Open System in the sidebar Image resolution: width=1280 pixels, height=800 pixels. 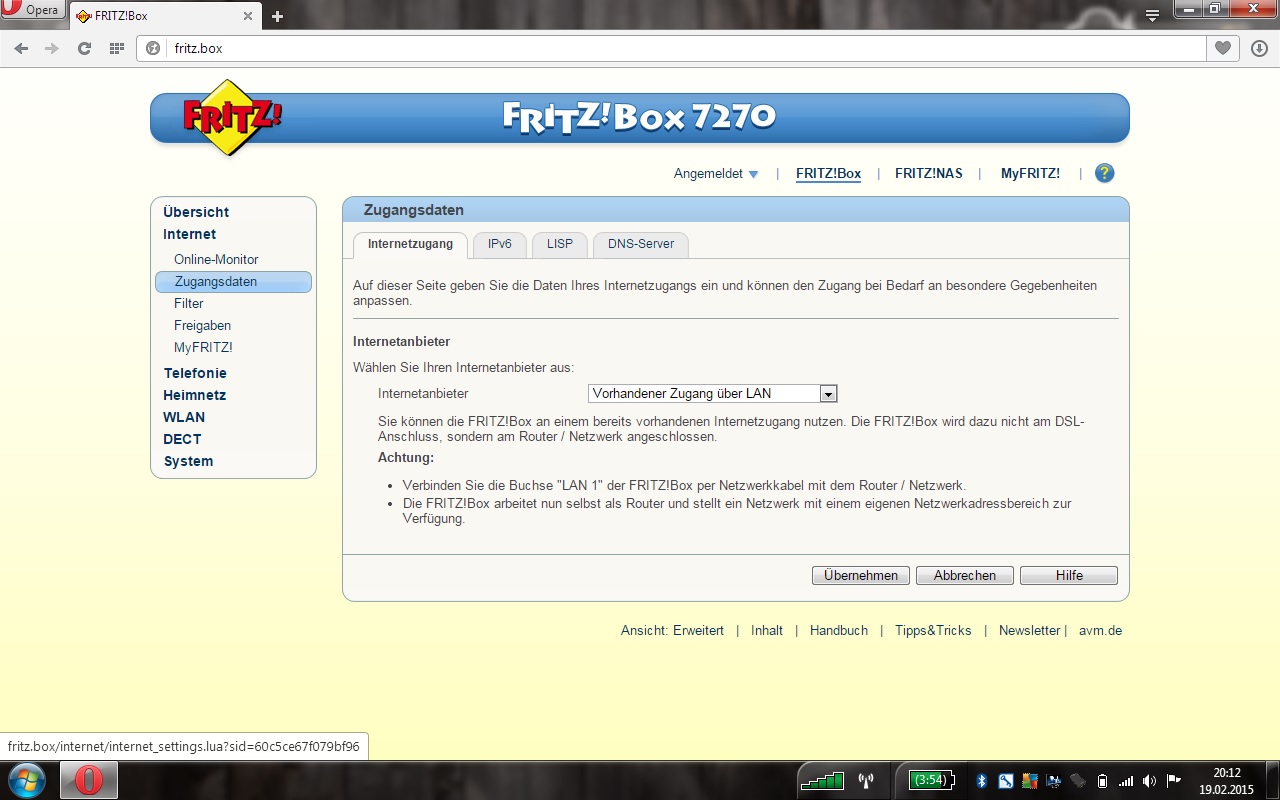point(188,461)
